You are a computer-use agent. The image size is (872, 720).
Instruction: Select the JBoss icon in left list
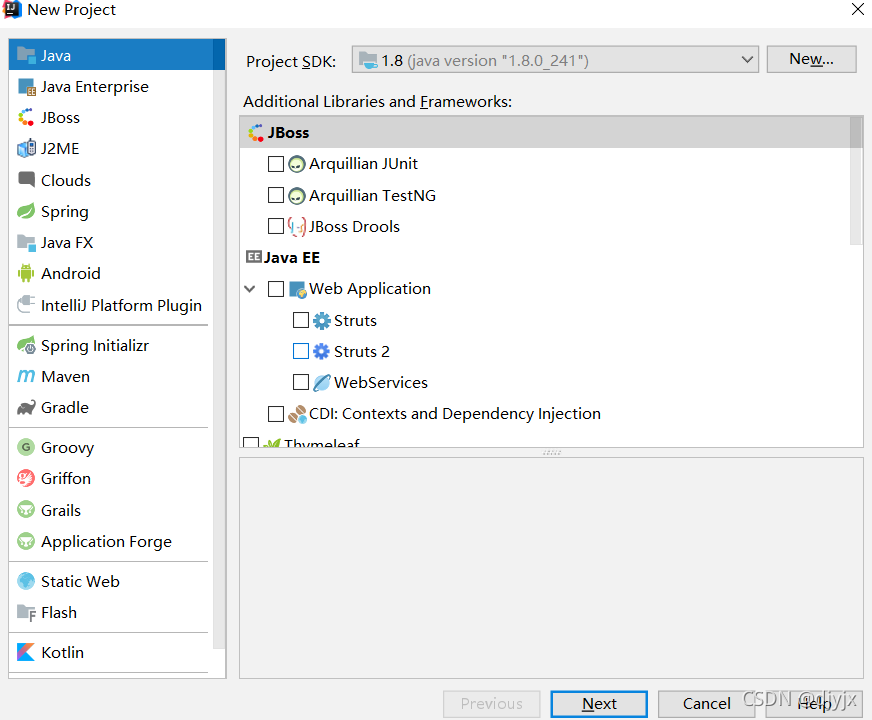click(x=26, y=117)
